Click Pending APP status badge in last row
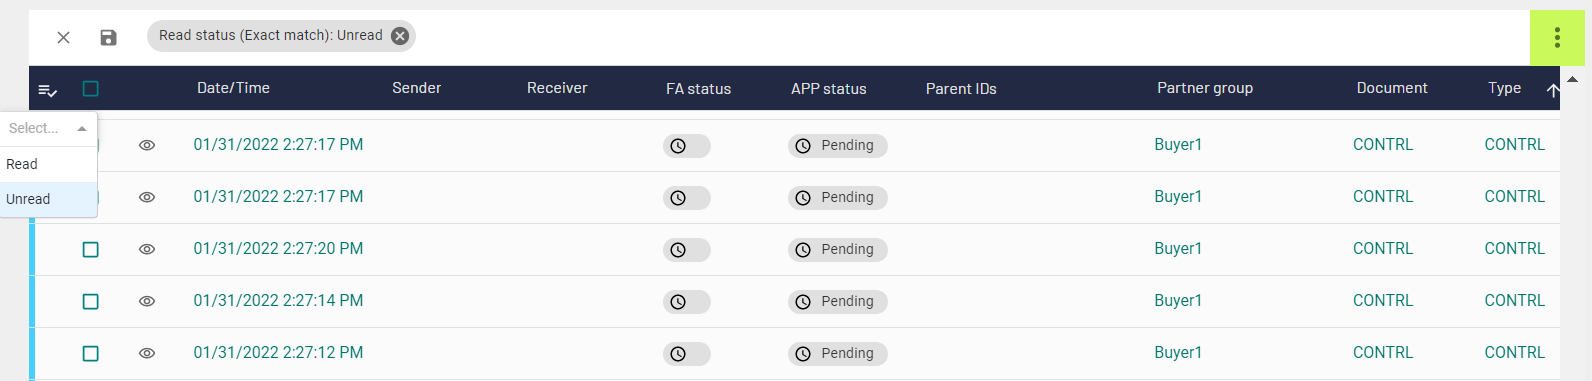This screenshot has height=381, width=1592. pos(838,353)
